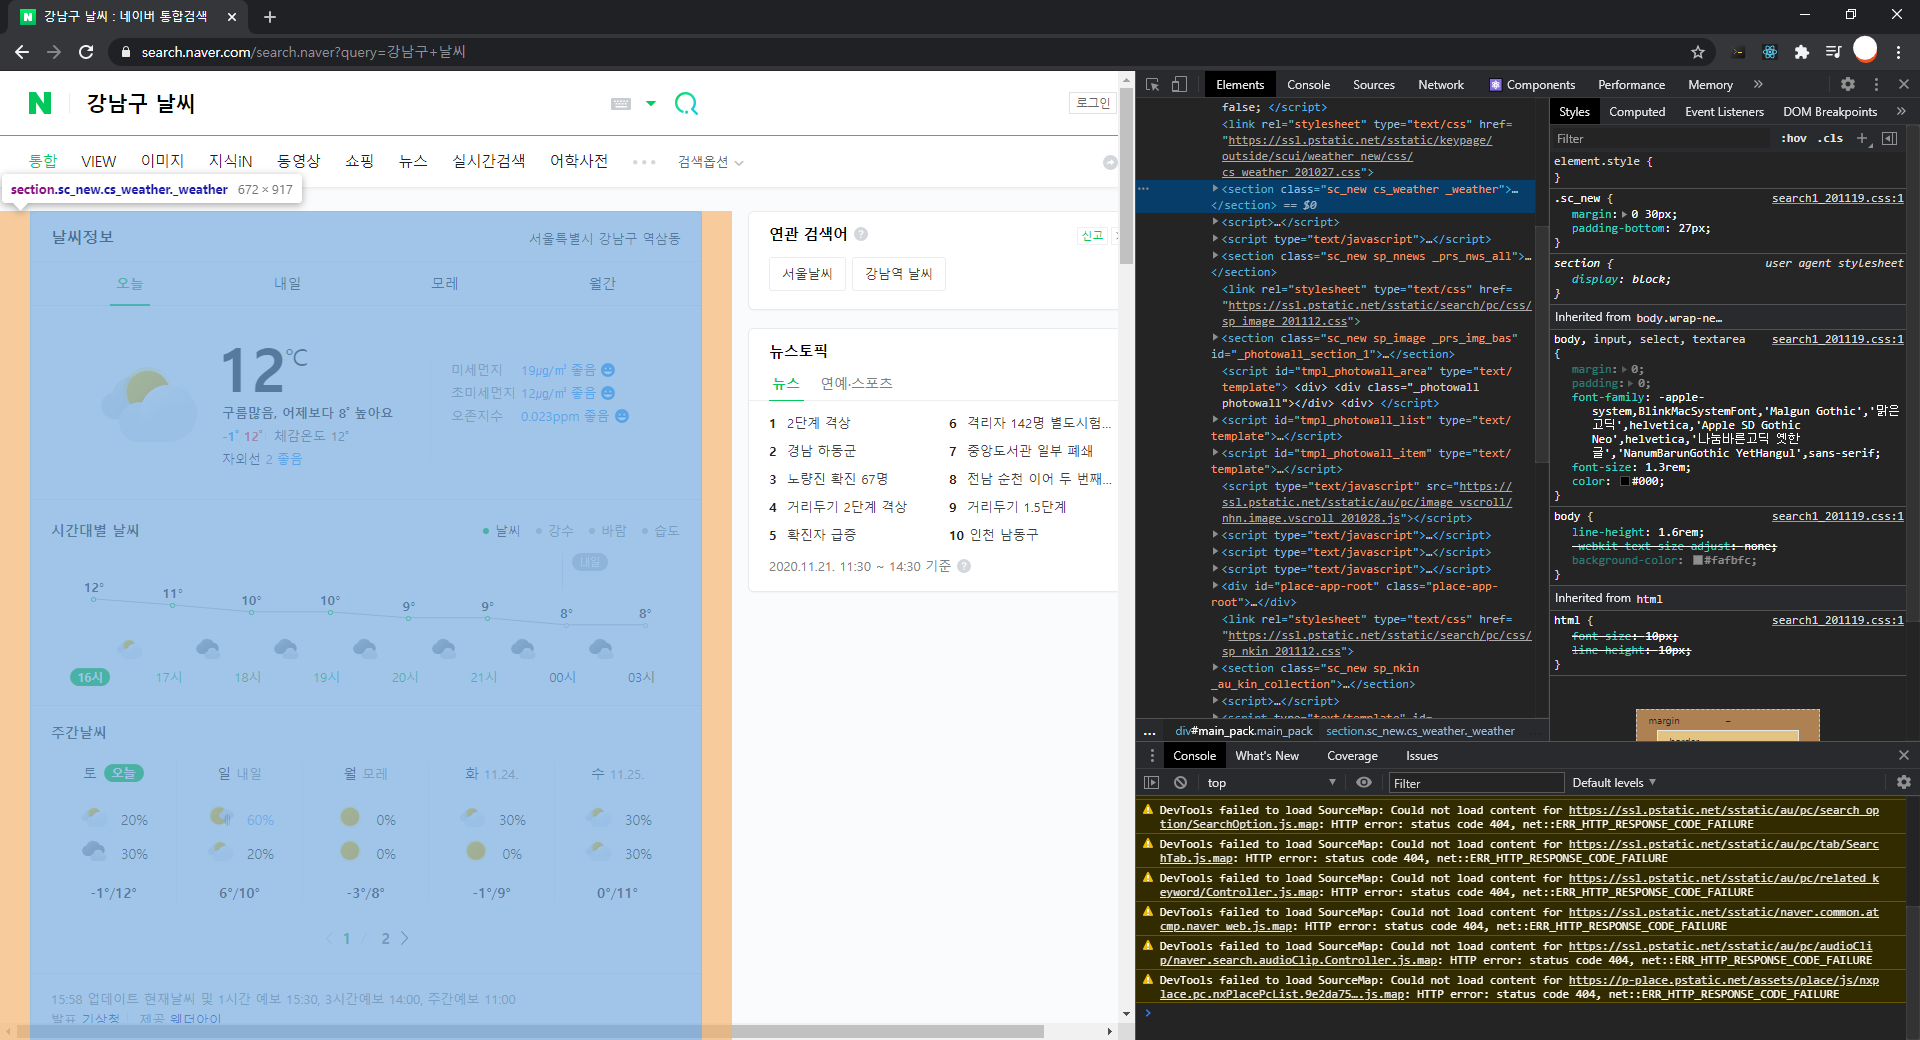Image resolution: width=1920 pixels, height=1040 pixels.
Task: Open the top JavaScript context dropdown
Action: (1270, 783)
